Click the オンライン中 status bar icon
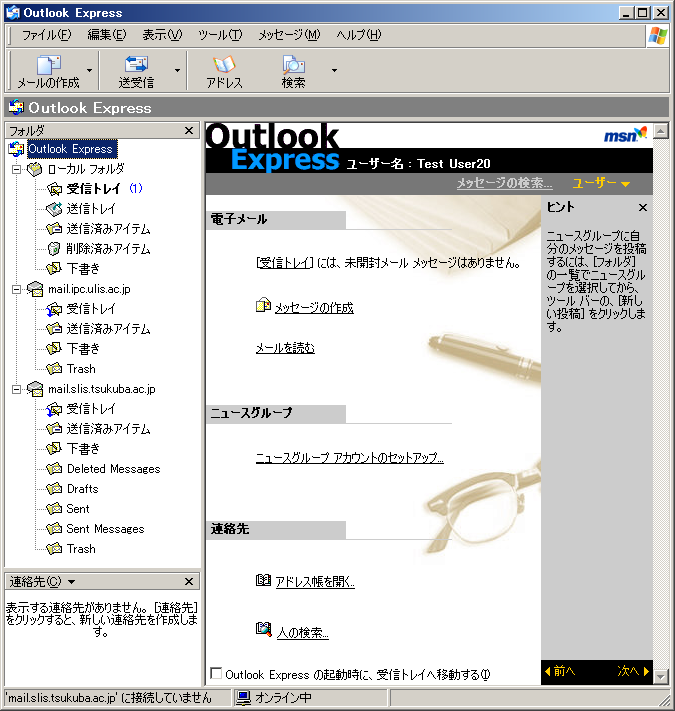This screenshot has height=711, width=675. click(x=243, y=698)
